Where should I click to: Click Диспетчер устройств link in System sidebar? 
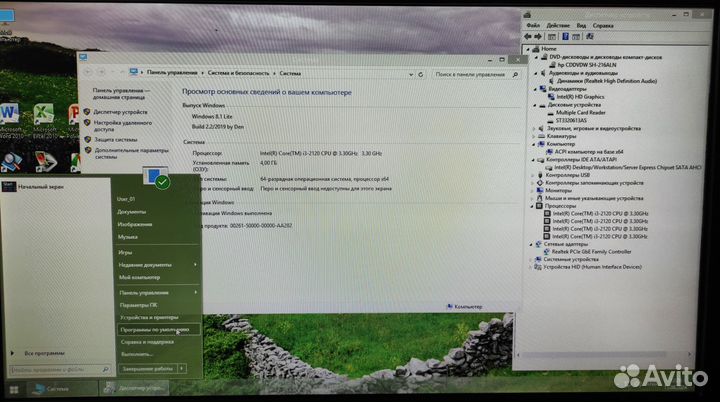pos(120,112)
